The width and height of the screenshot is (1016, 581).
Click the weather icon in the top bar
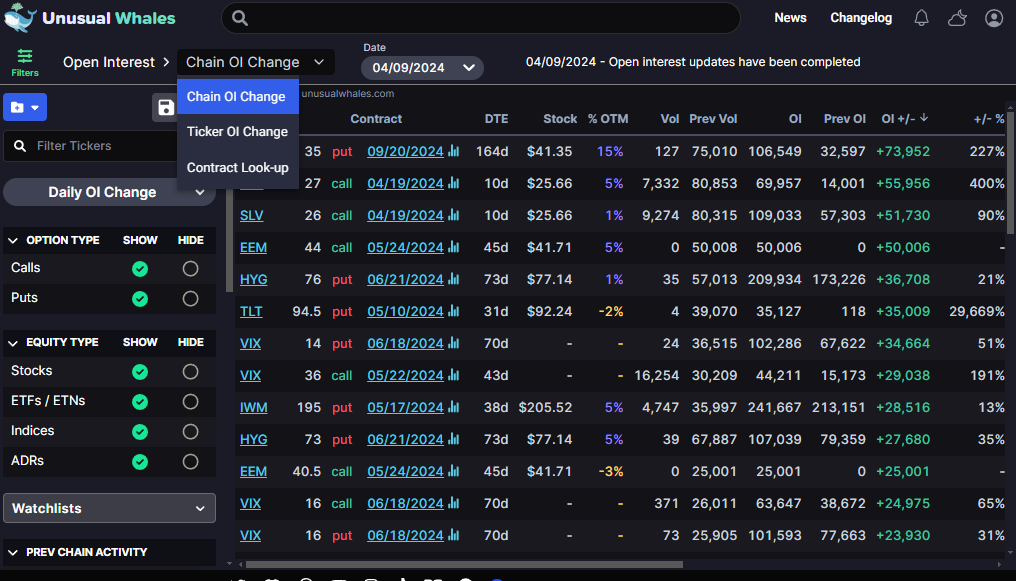[956, 17]
